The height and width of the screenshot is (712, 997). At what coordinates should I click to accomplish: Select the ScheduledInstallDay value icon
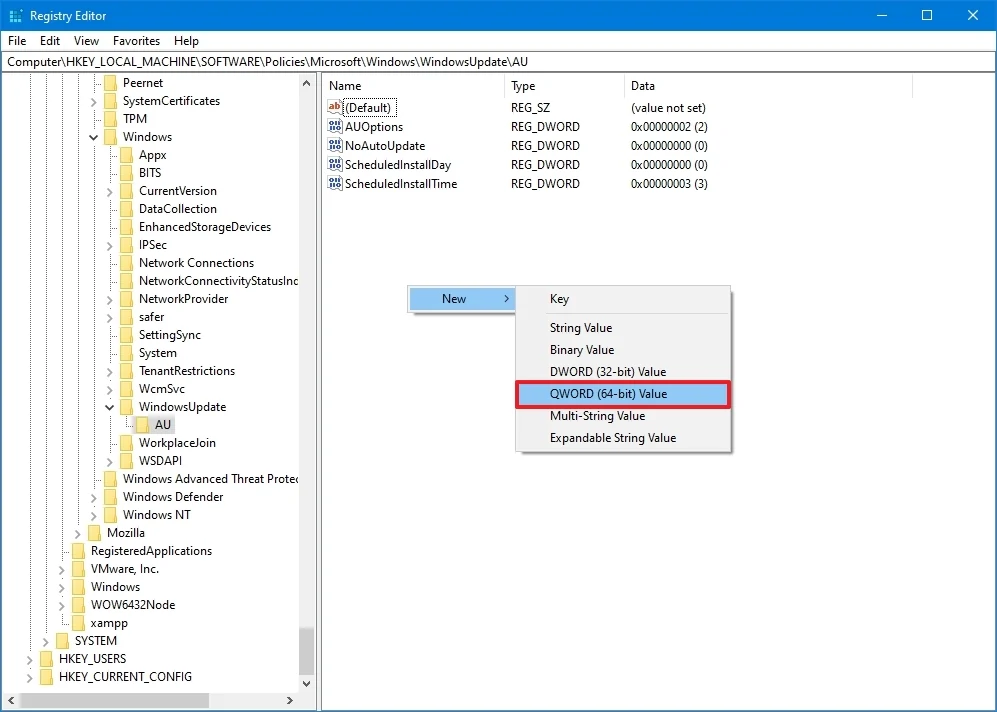(x=334, y=164)
